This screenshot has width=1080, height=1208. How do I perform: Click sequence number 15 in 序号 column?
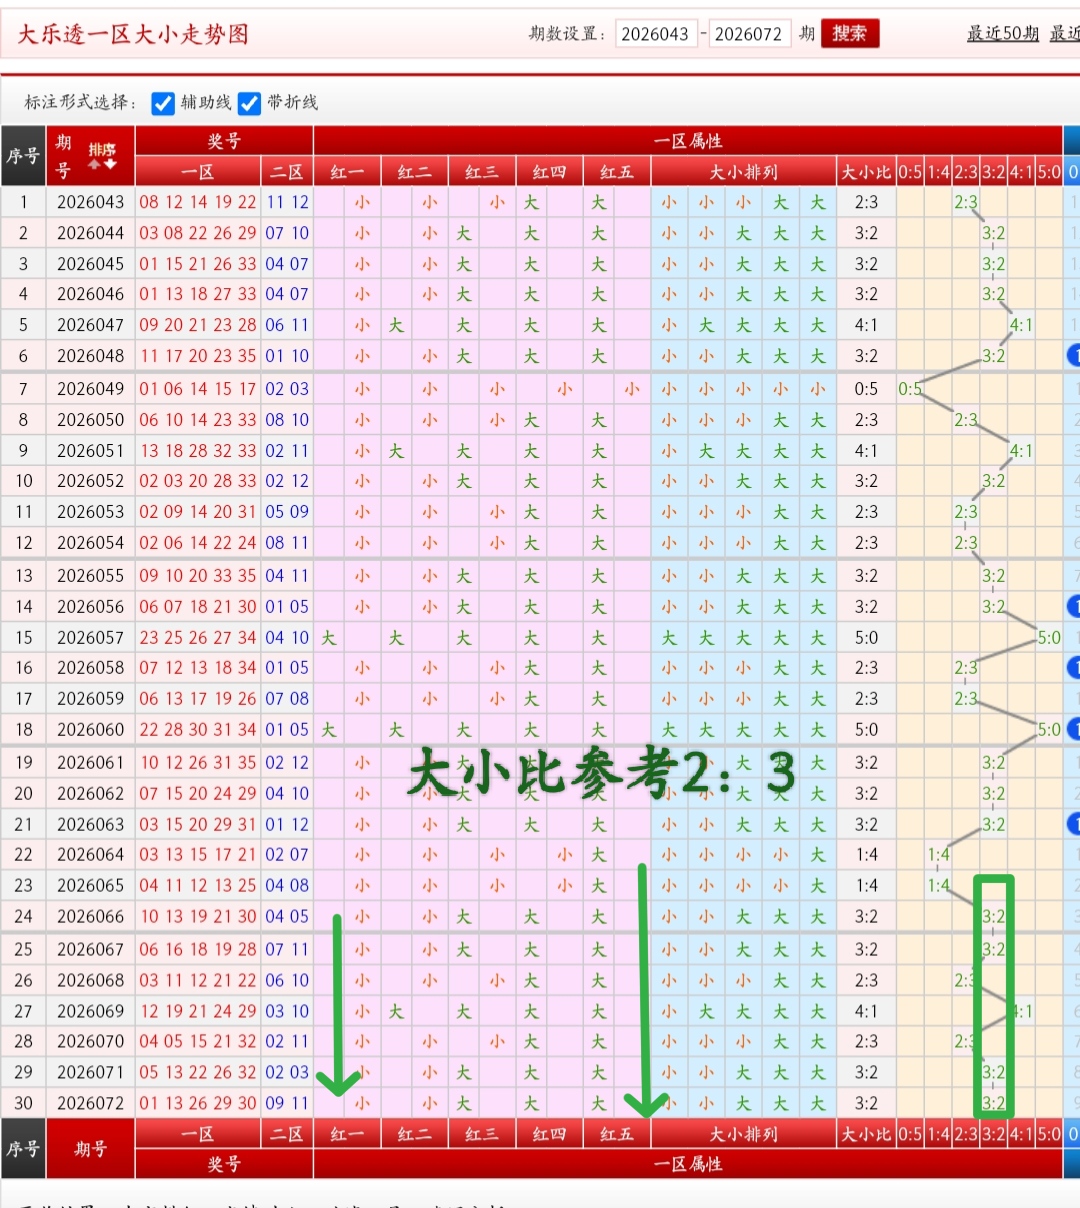(x=24, y=637)
